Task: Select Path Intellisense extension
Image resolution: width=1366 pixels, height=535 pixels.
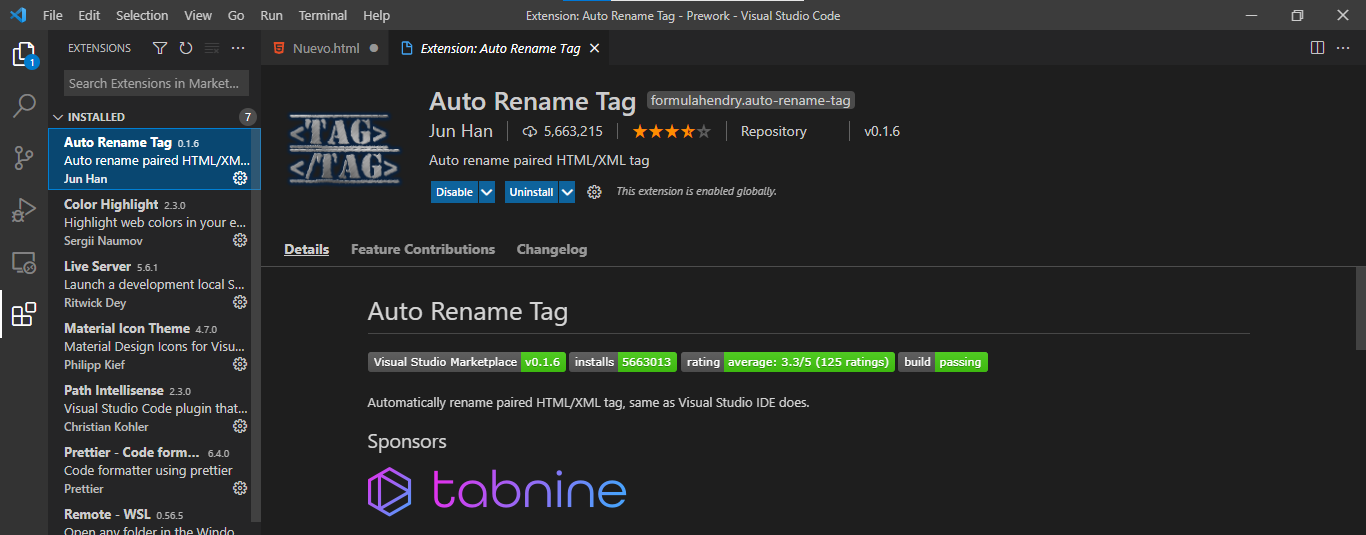Action: point(154,408)
